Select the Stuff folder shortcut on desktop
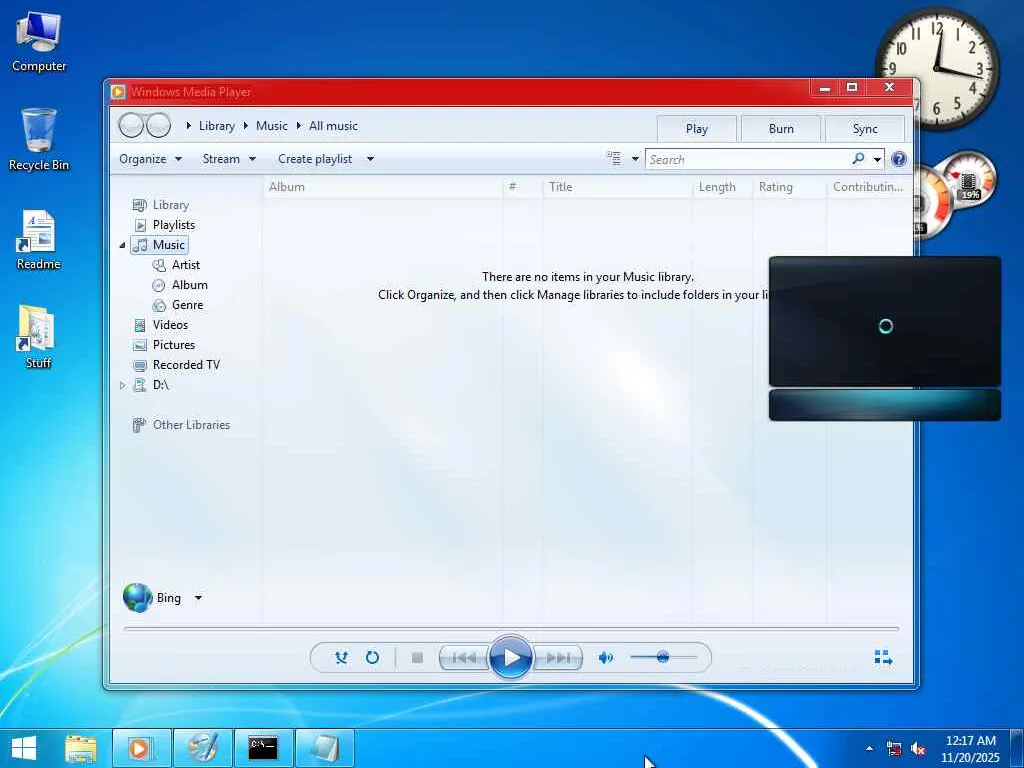 (x=38, y=337)
